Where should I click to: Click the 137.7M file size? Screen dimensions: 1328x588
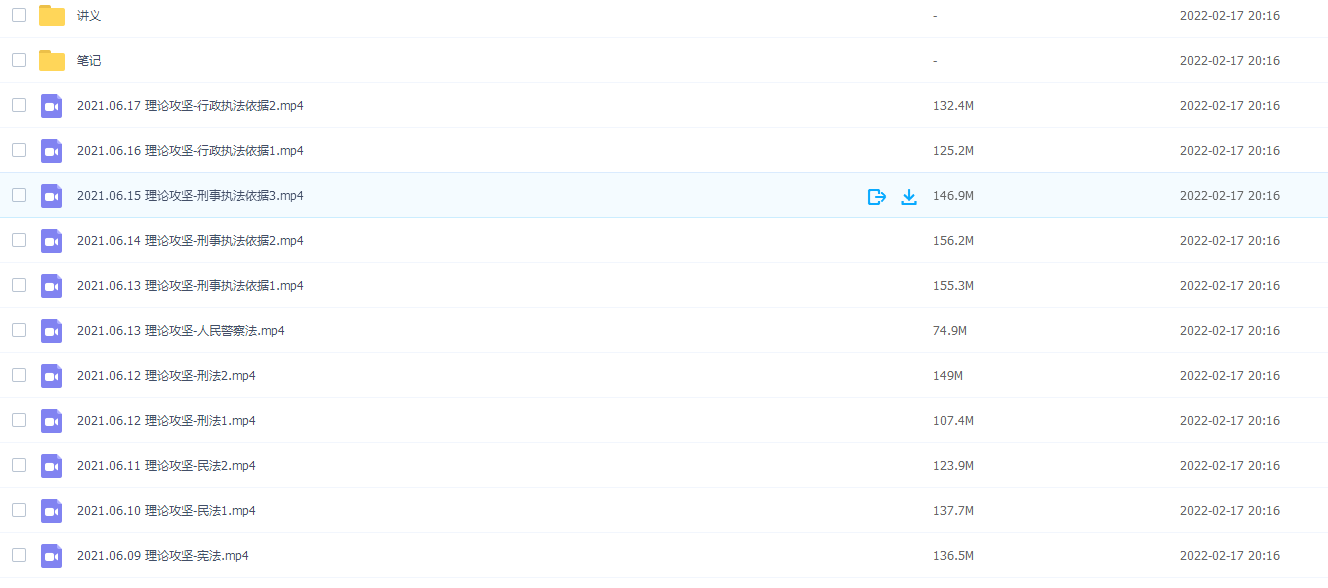(953, 511)
